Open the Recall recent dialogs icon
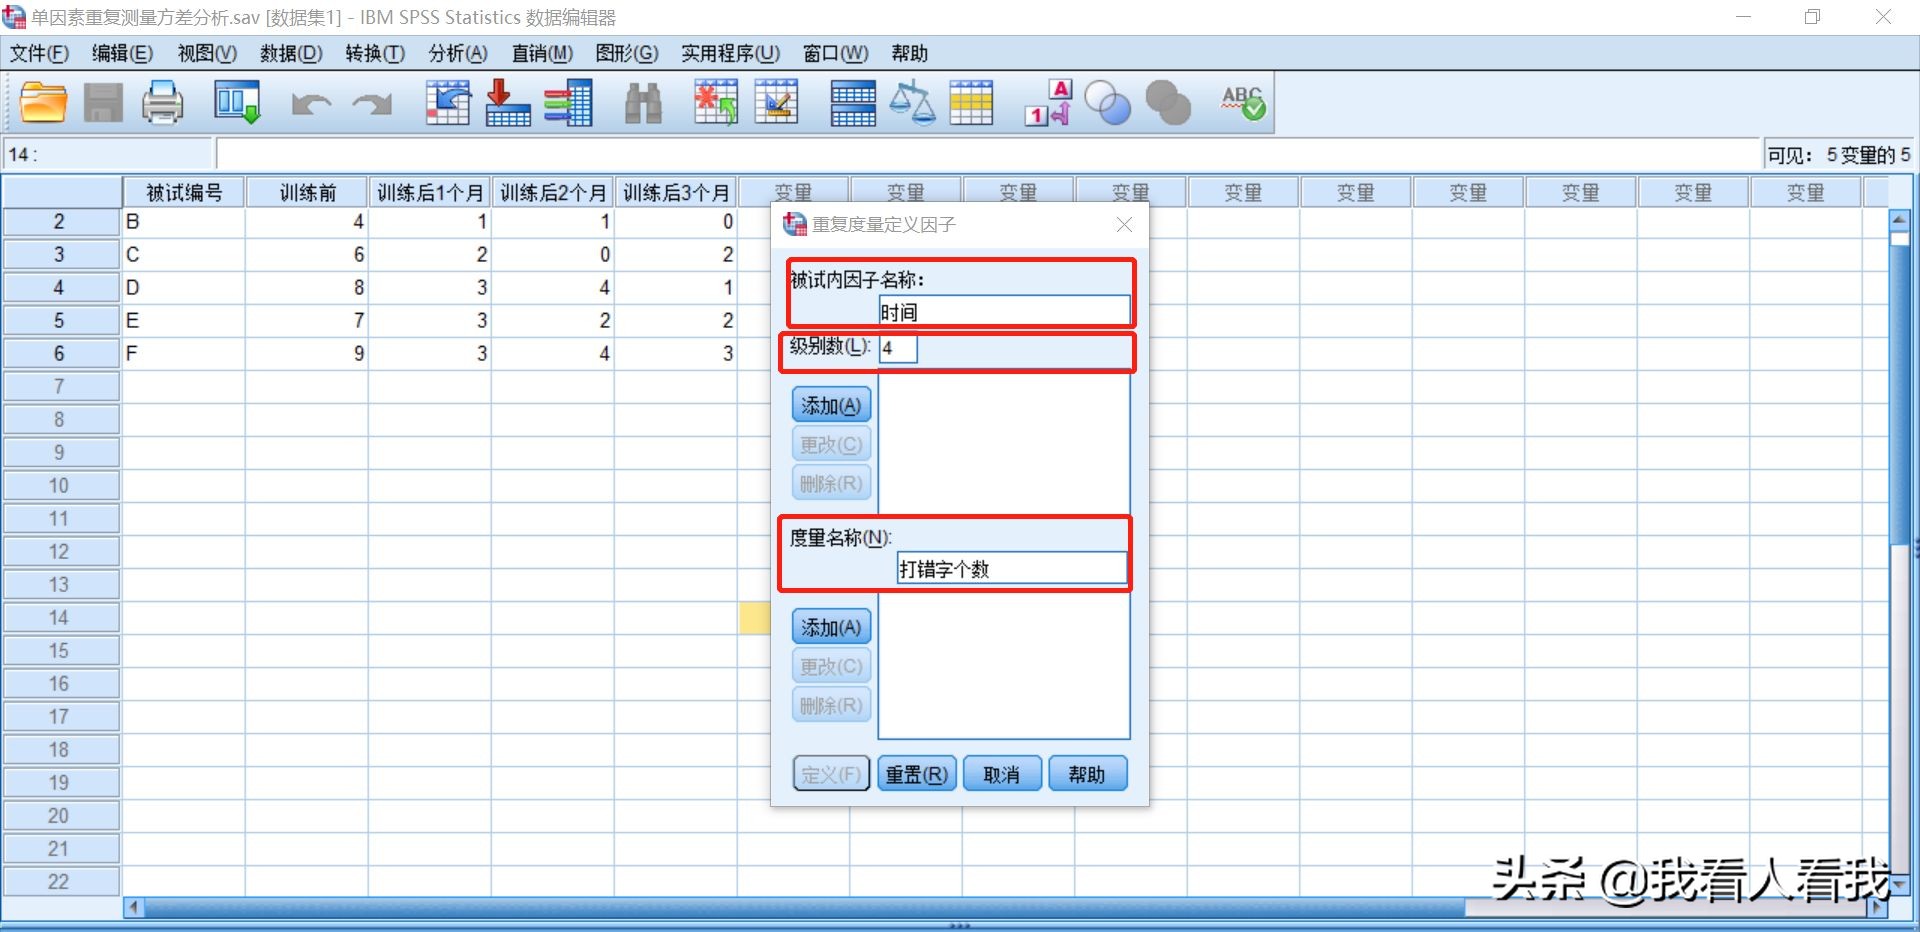Screen dimensions: 1920x932 pyautogui.click(x=237, y=103)
